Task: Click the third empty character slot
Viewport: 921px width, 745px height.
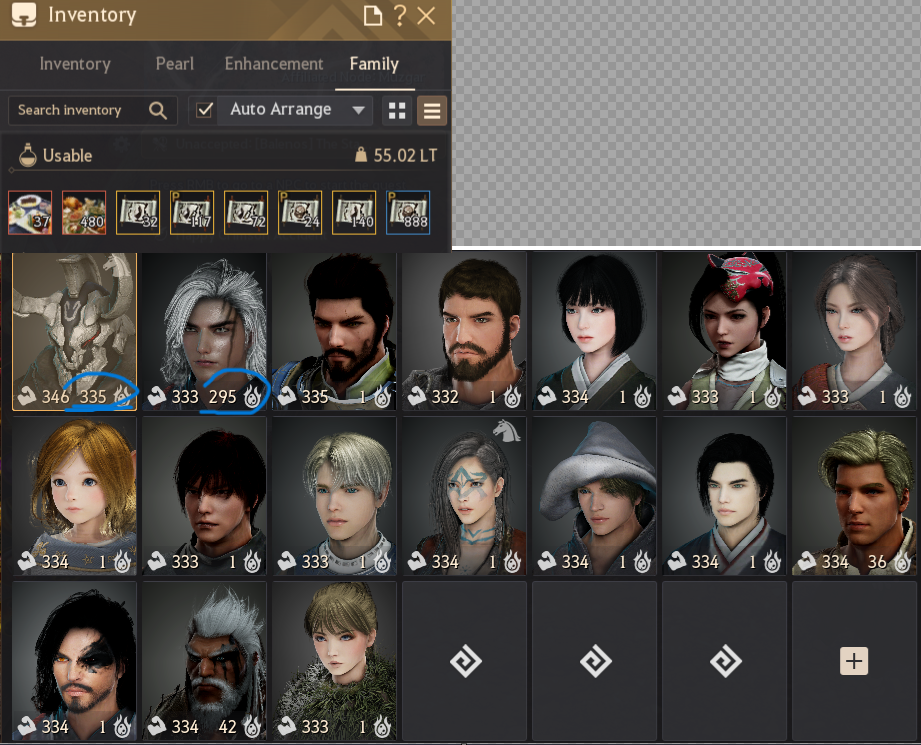Action: click(x=725, y=661)
